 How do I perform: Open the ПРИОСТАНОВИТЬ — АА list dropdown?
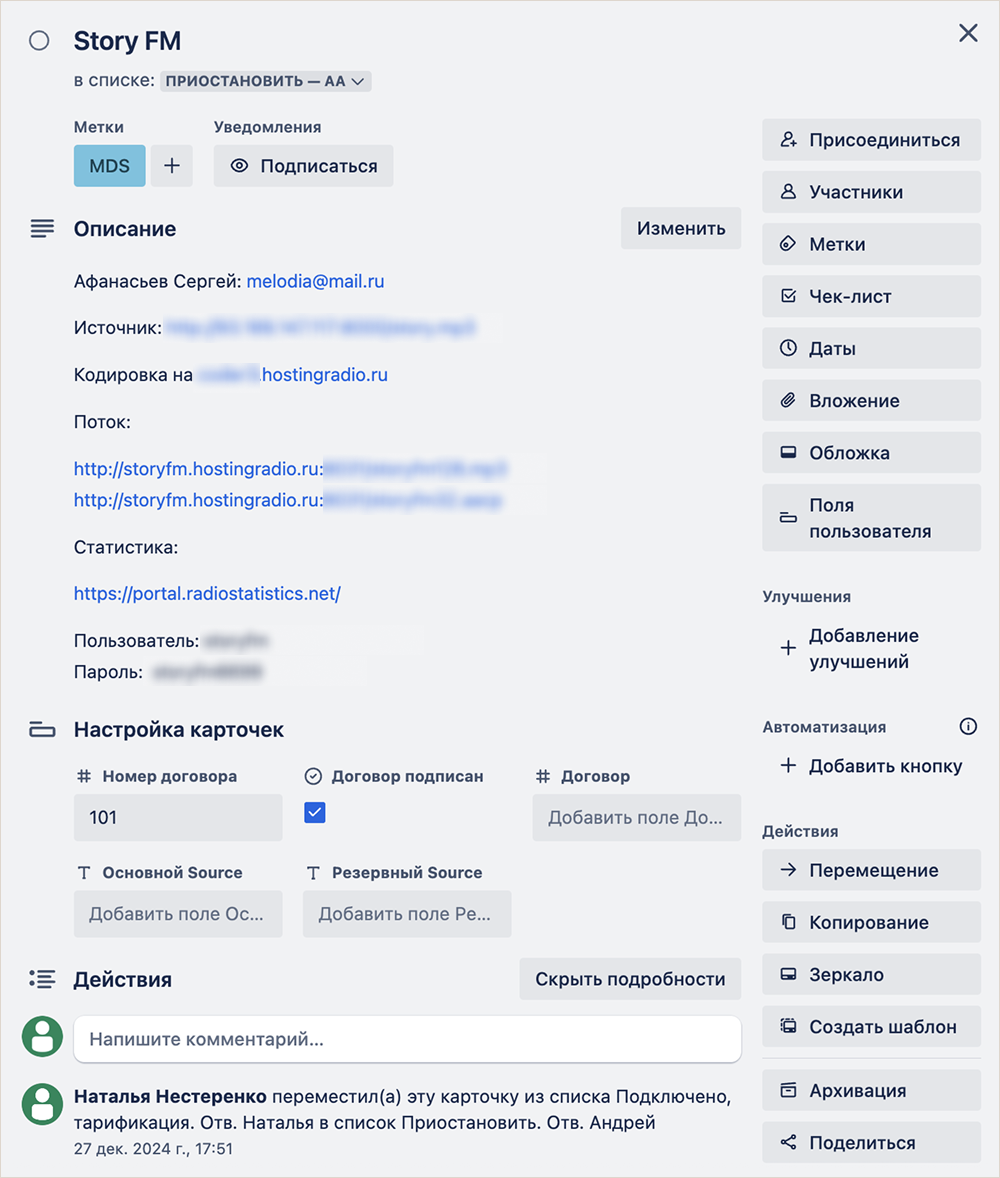(266, 81)
